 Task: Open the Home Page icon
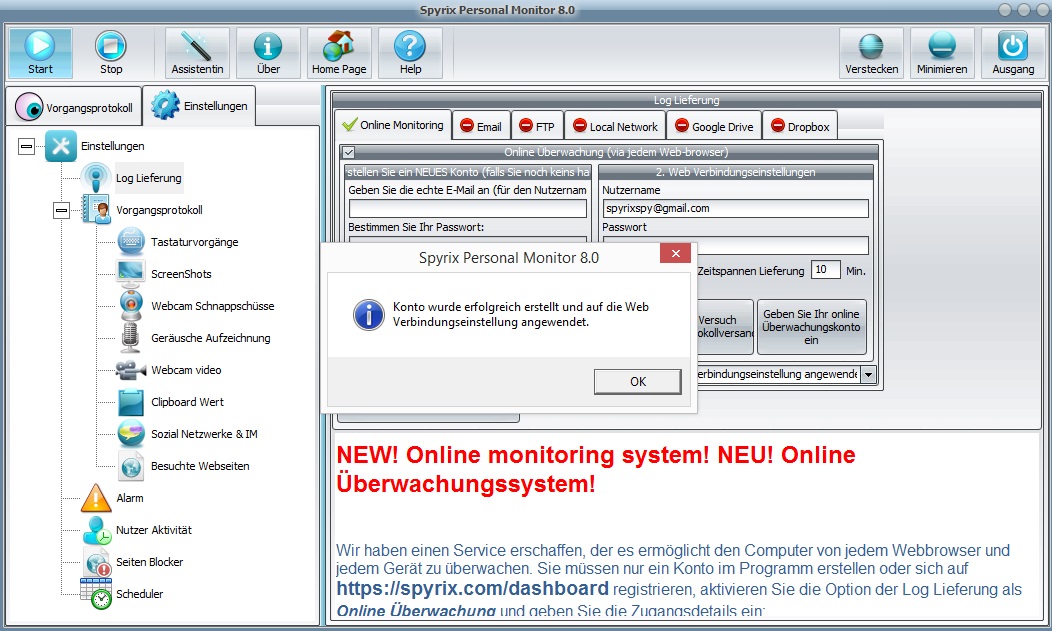[339, 46]
